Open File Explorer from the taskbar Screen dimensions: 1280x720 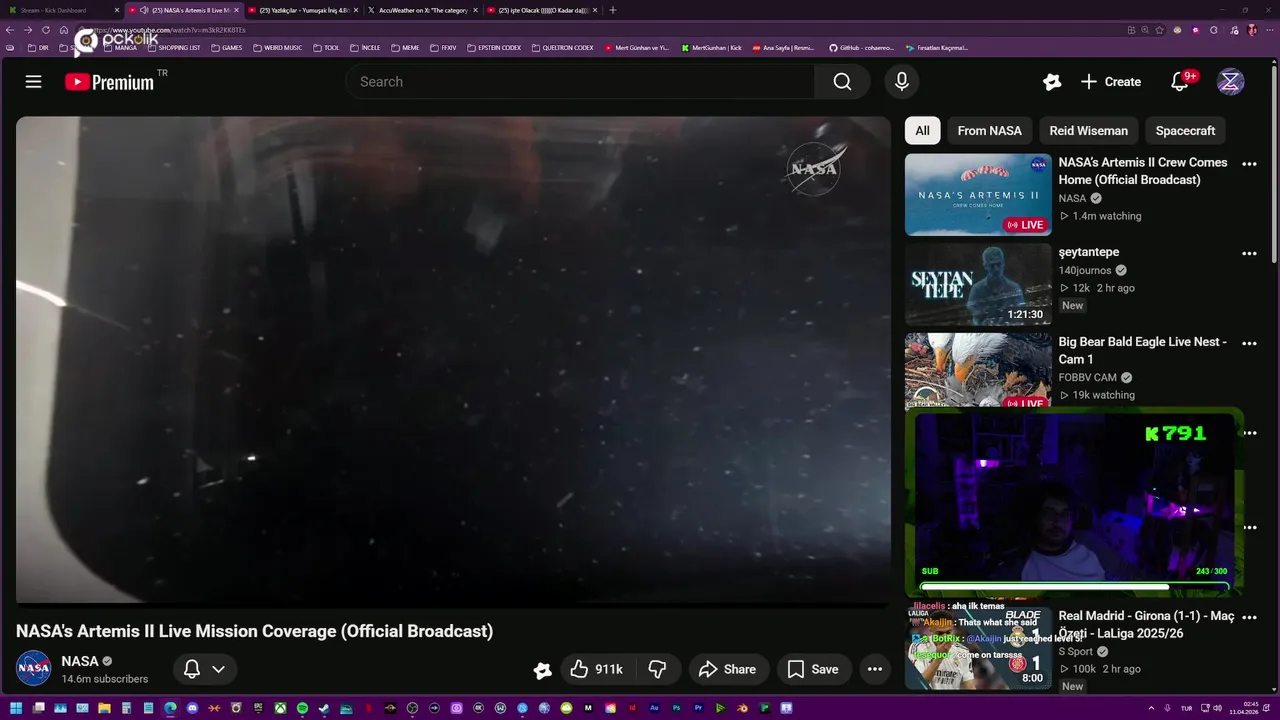[x=104, y=708]
